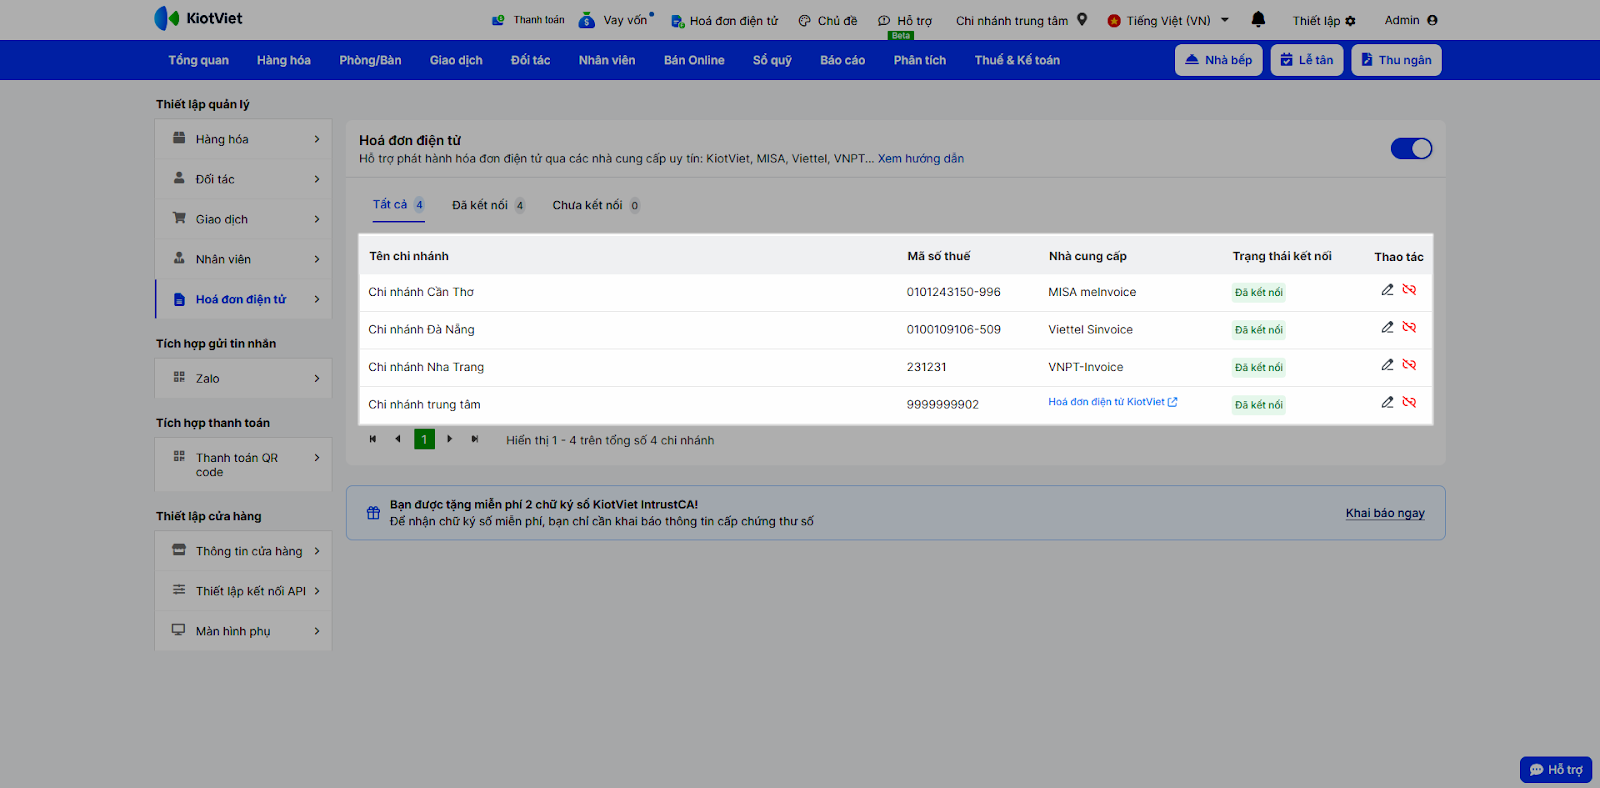Expand the Giao dịch settings chevron
Viewport: 1600px width, 788px height.
pyautogui.click(x=317, y=219)
